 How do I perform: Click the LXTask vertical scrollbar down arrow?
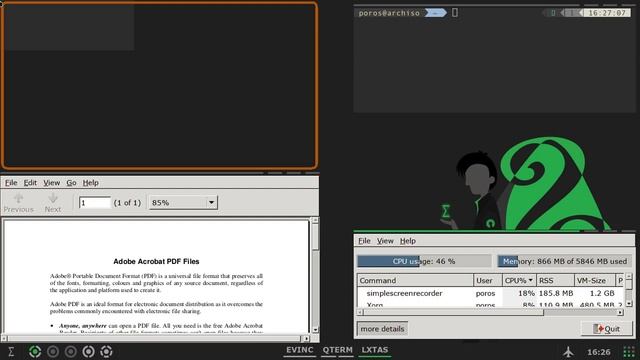pos(629,303)
